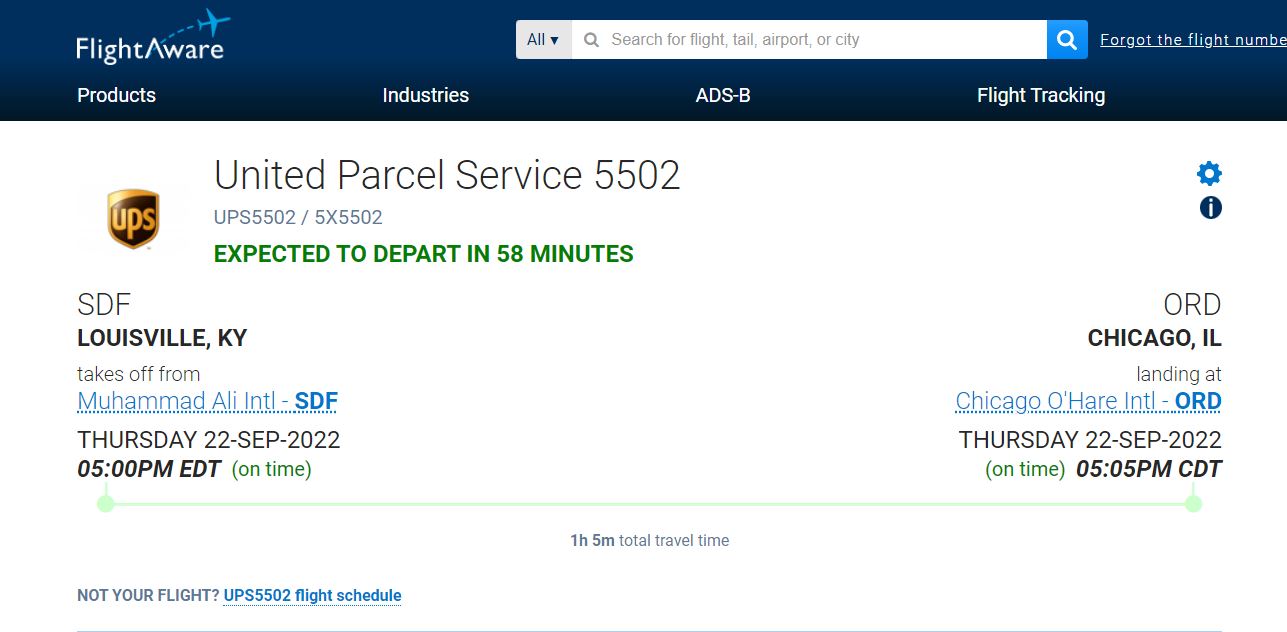
Task: Open the Chicago O'Hare Intl - ORD link
Action: pos(1088,402)
